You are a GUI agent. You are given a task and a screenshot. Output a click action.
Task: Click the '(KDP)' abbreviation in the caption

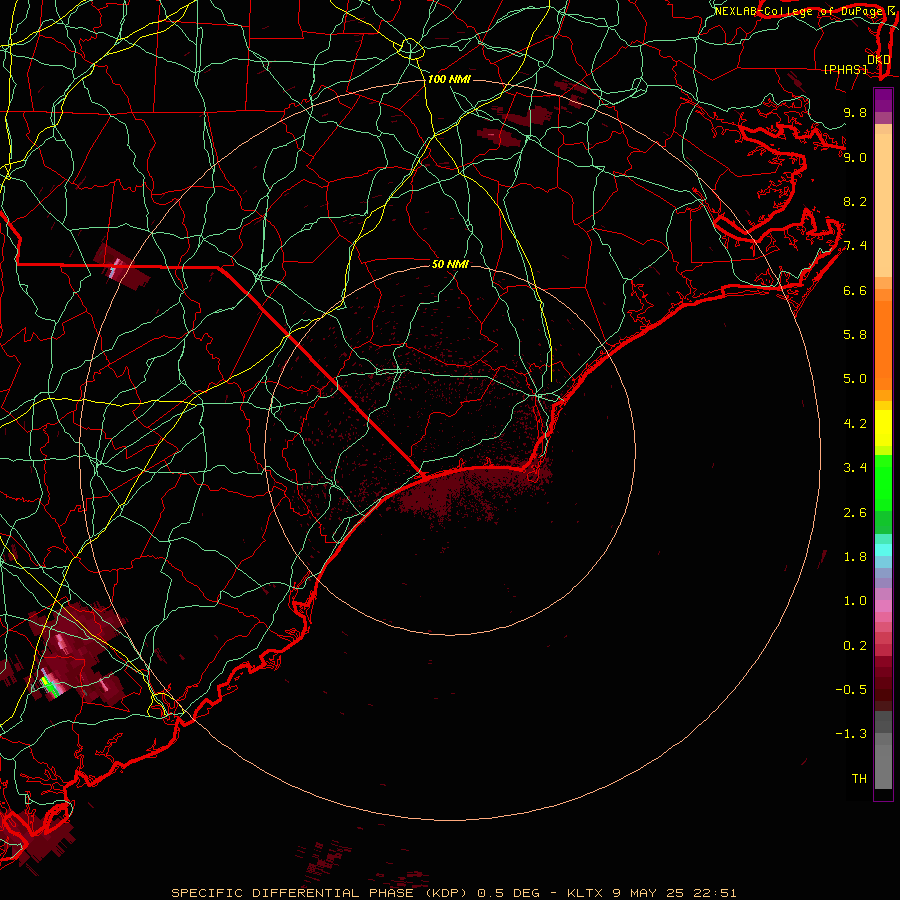[448, 893]
